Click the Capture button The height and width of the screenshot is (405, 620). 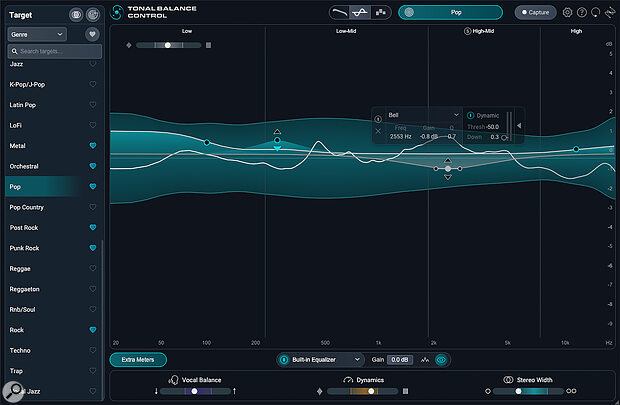click(535, 13)
